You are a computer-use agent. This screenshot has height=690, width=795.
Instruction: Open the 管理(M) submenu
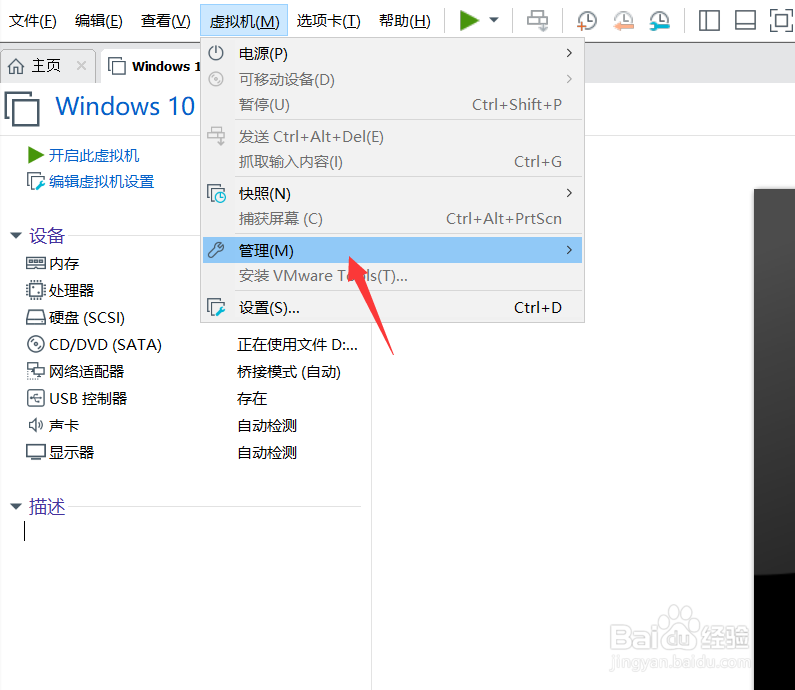(392, 250)
